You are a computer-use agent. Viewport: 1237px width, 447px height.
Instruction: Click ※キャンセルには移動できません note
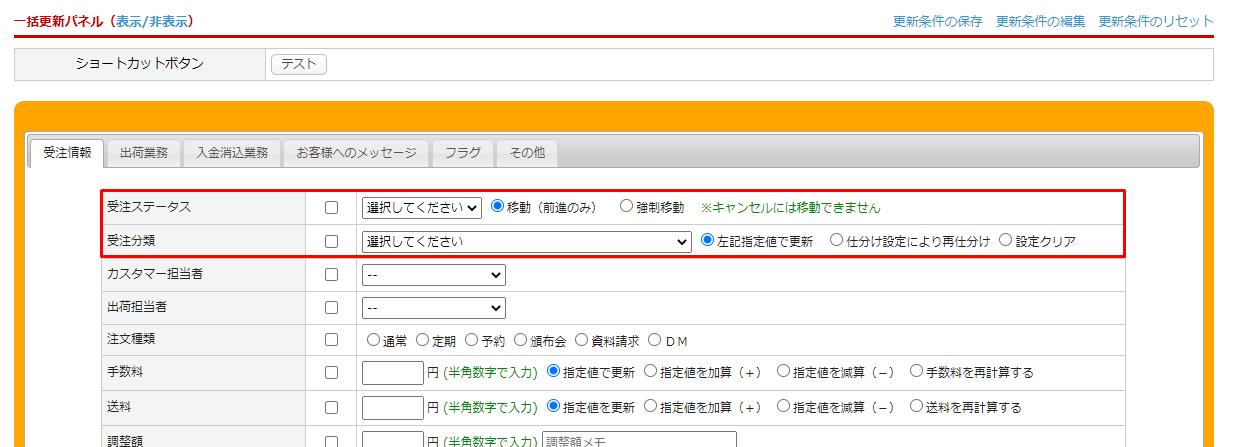(x=790, y=208)
